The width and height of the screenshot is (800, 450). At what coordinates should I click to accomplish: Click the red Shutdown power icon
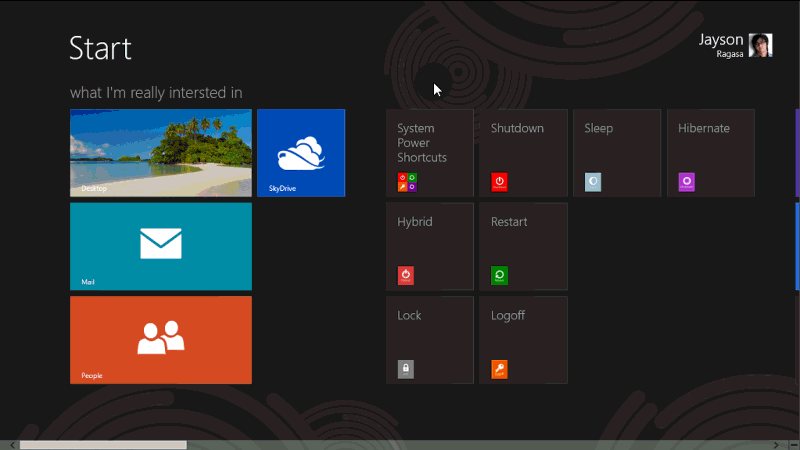coord(499,182)
